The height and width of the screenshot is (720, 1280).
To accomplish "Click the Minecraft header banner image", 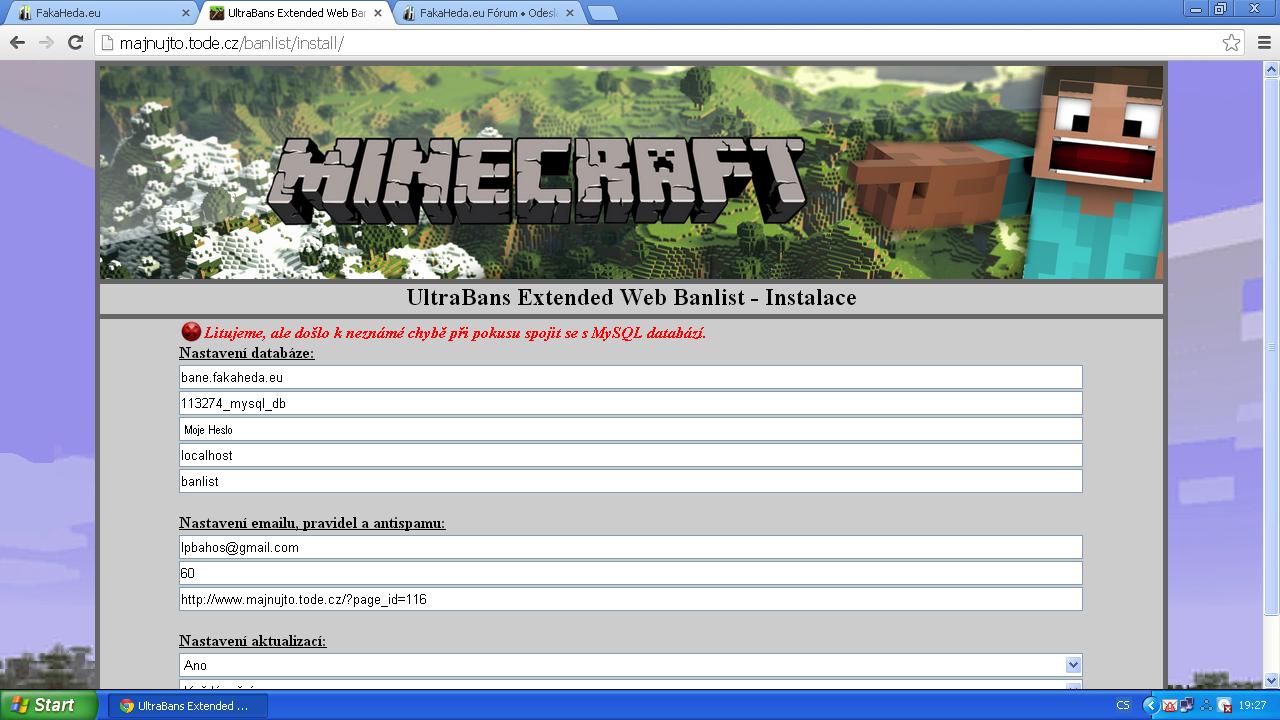I will [x=631, y=172].
